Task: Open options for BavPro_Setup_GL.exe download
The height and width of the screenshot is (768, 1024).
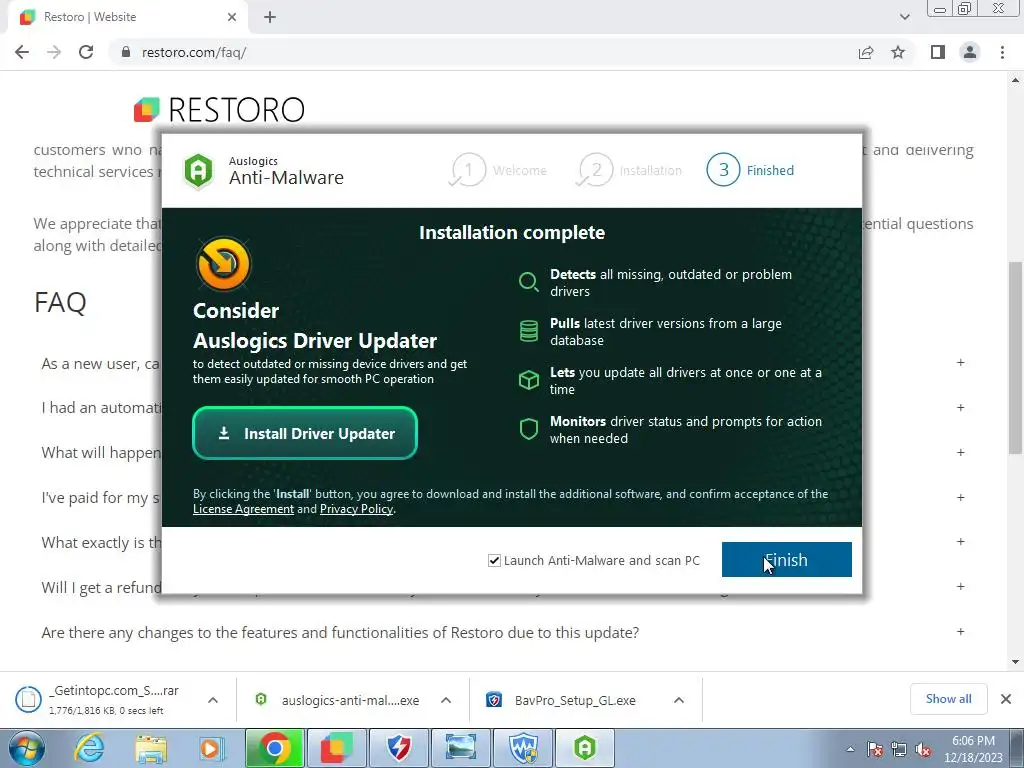Action: click(679, 700)
